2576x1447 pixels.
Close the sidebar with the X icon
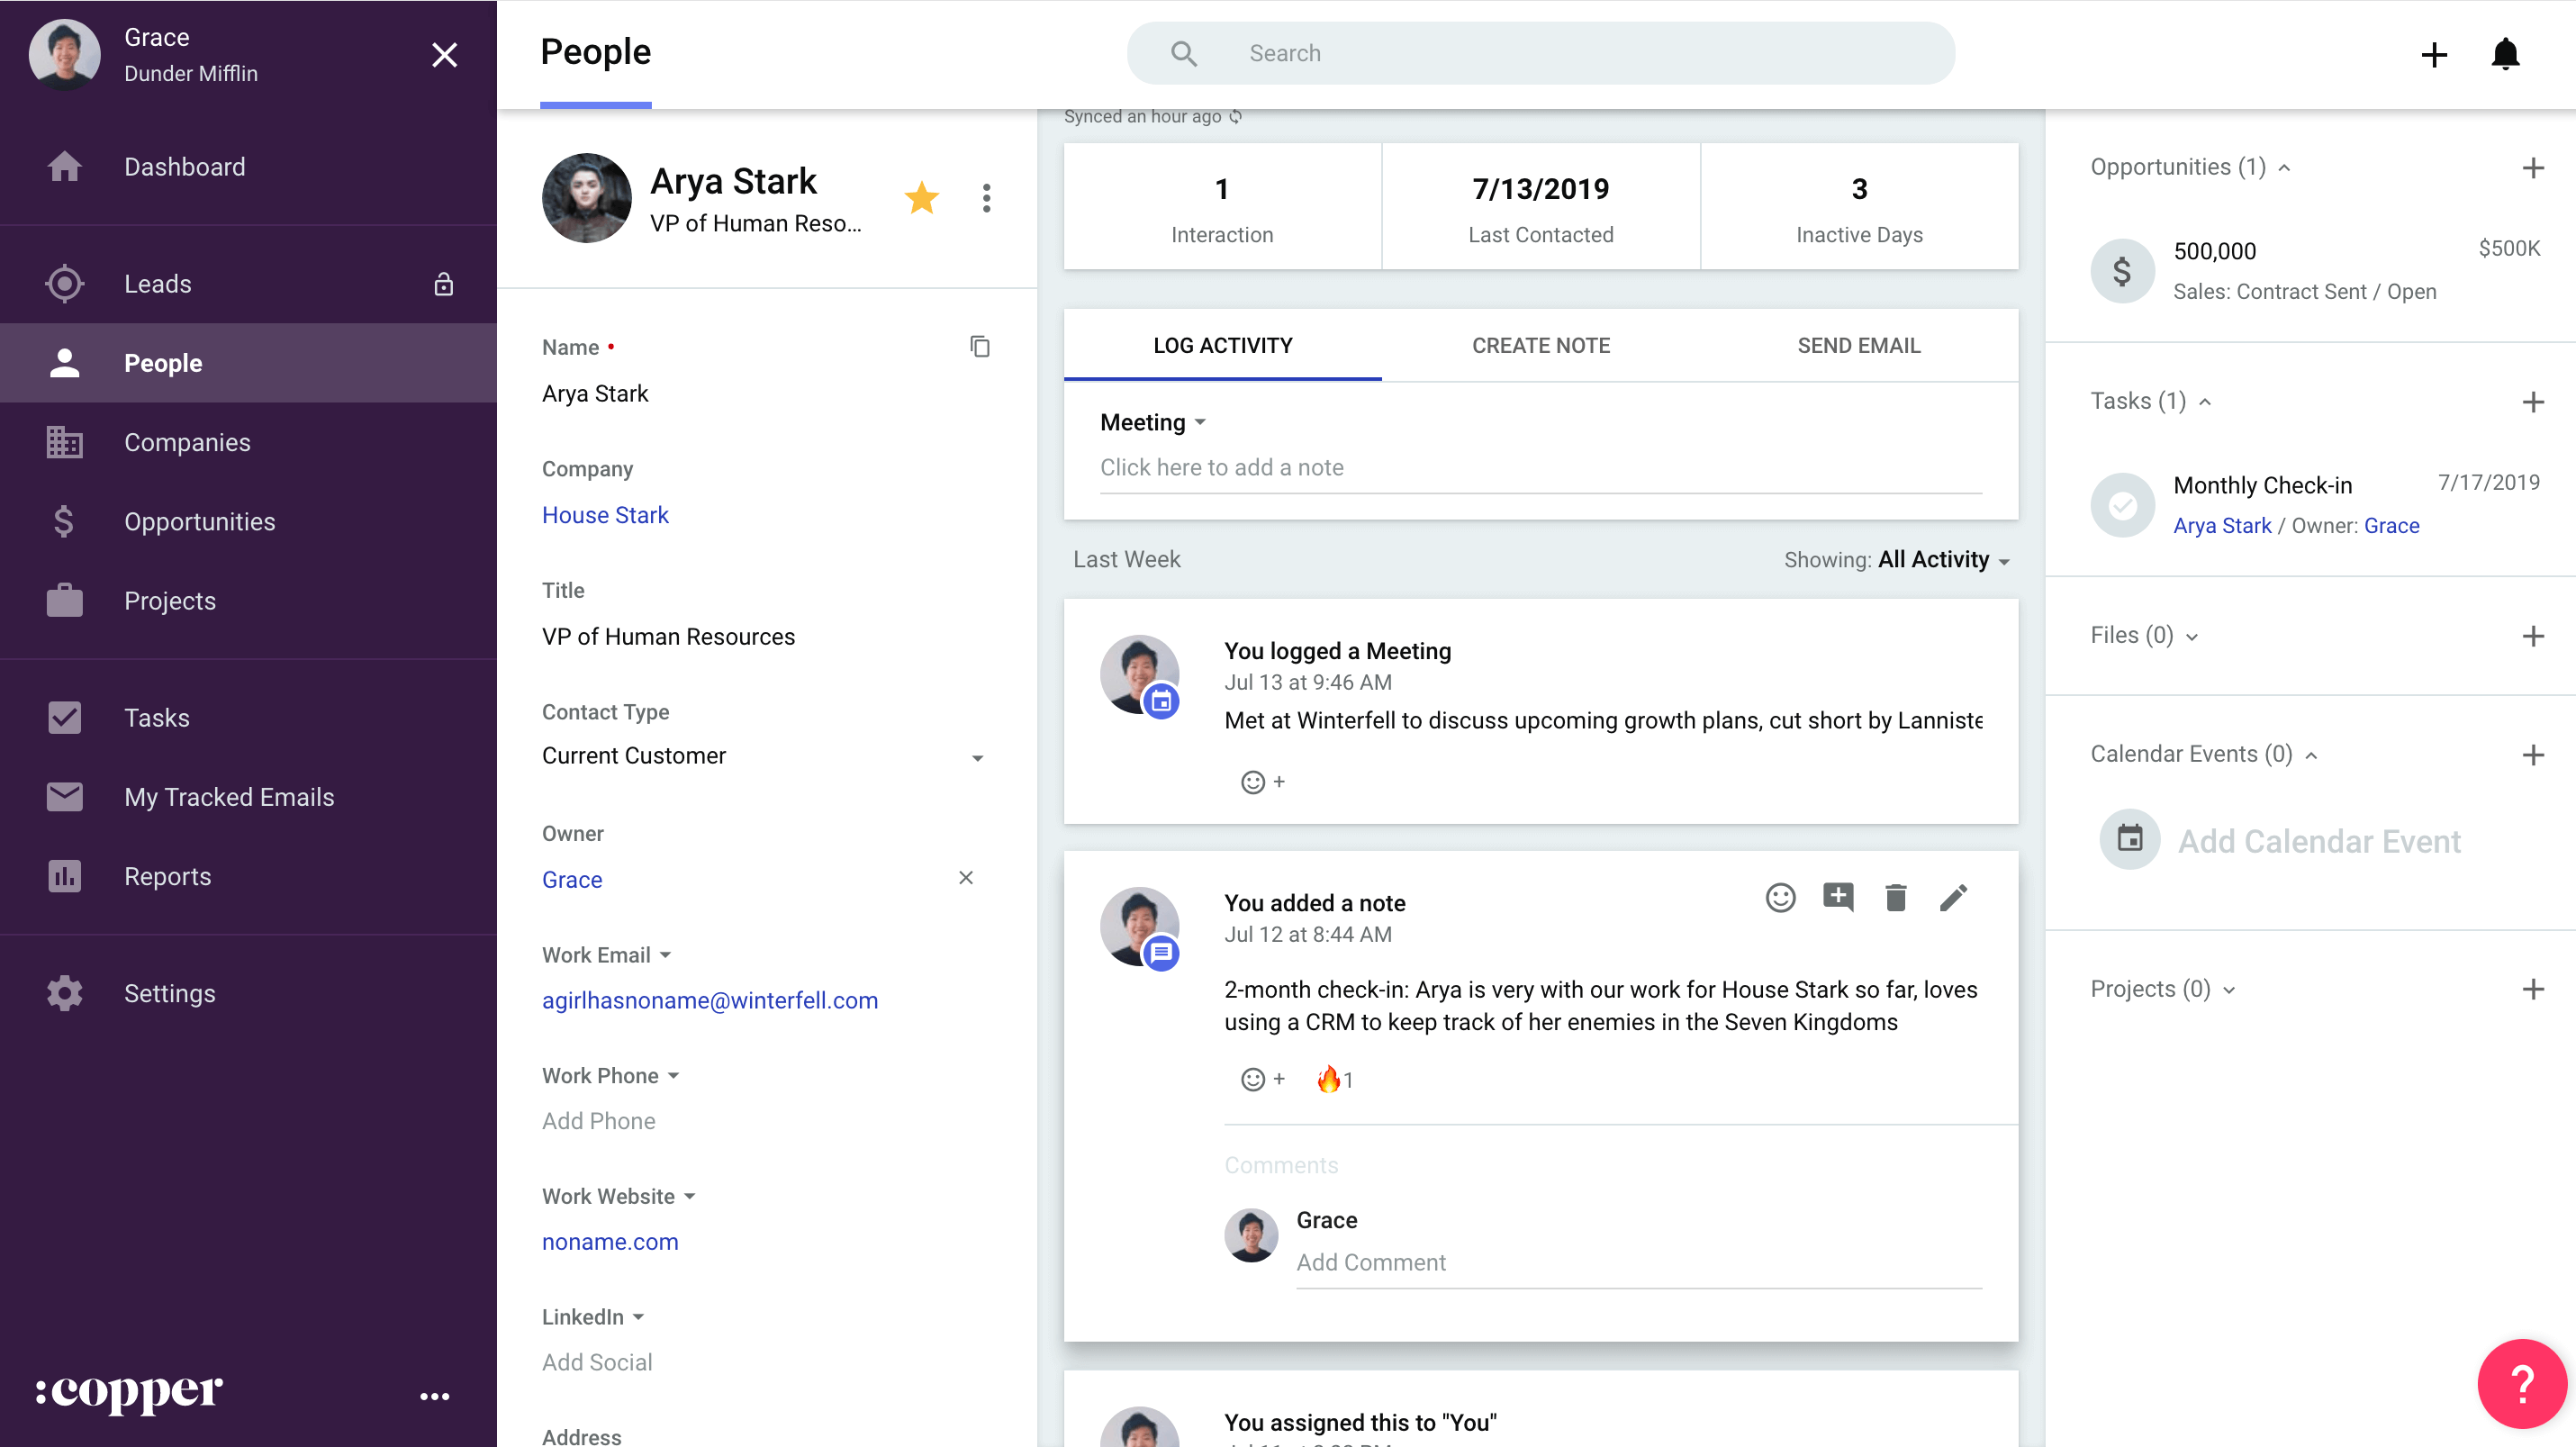click(444, 54)
